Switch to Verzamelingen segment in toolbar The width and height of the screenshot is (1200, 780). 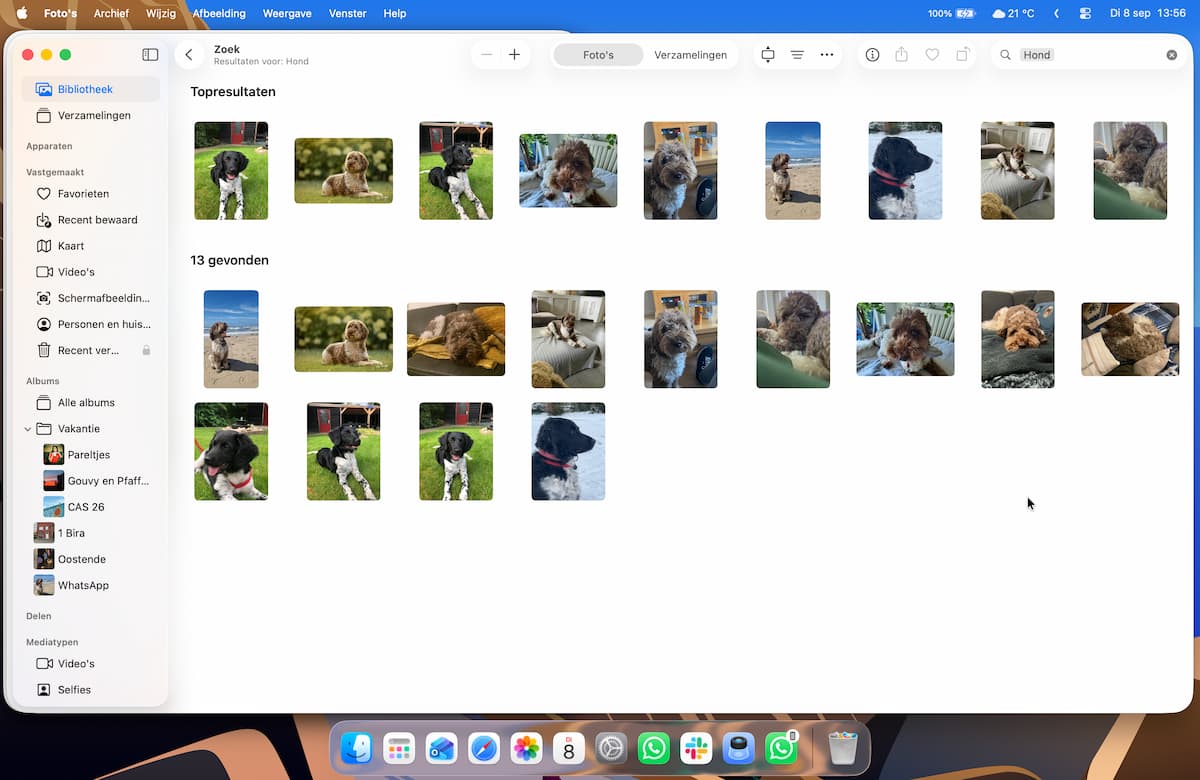coord(690,55)
